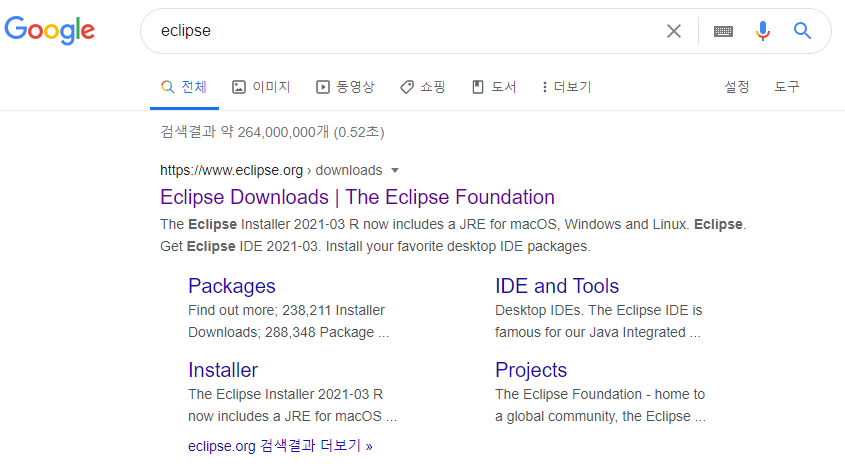Click the result count text 검색결과 약 264,000,000개
The width and height of the screenshot is (845, 470).
[x=245, y=132]
